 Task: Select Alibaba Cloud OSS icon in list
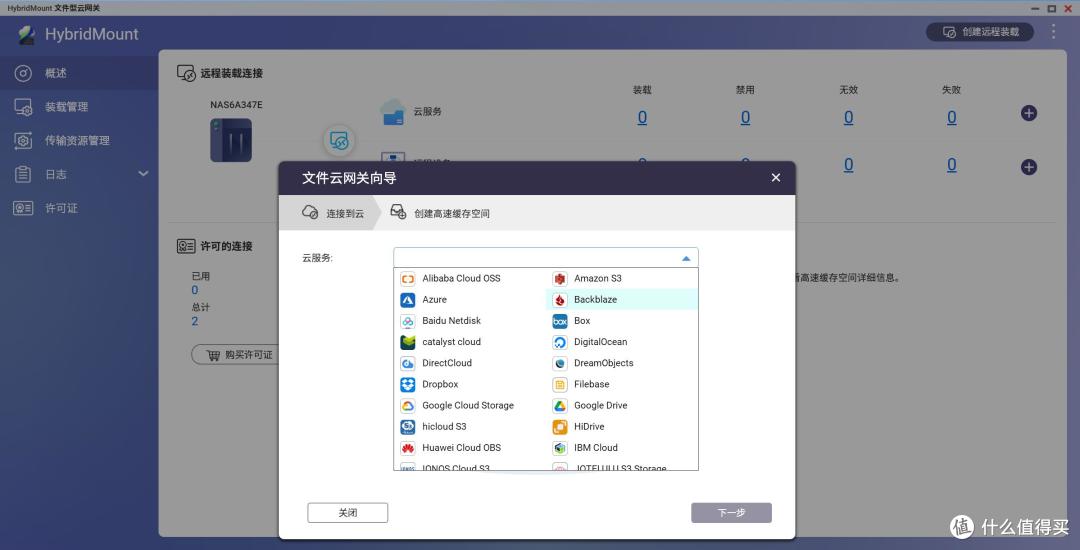tap(408, 279)
